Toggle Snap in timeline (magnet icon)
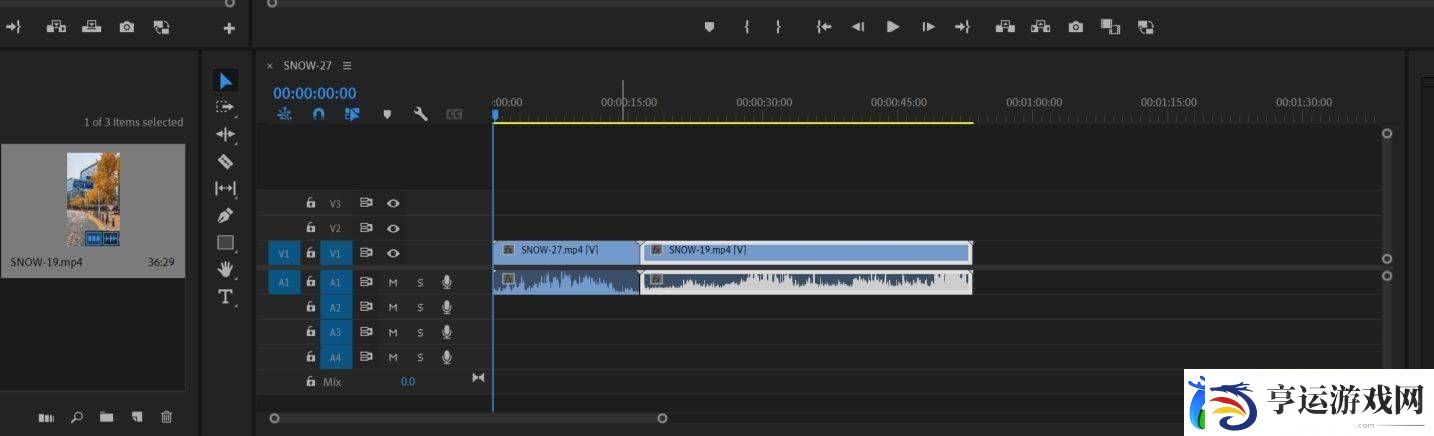The height and width of the screenshot is (436, 1434). pos(318,114)
